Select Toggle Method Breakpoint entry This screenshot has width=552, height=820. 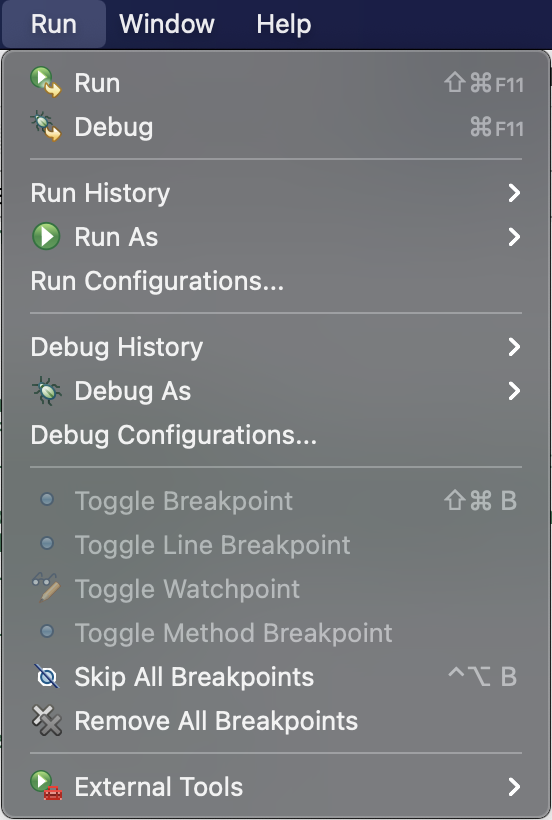point(276,633)
